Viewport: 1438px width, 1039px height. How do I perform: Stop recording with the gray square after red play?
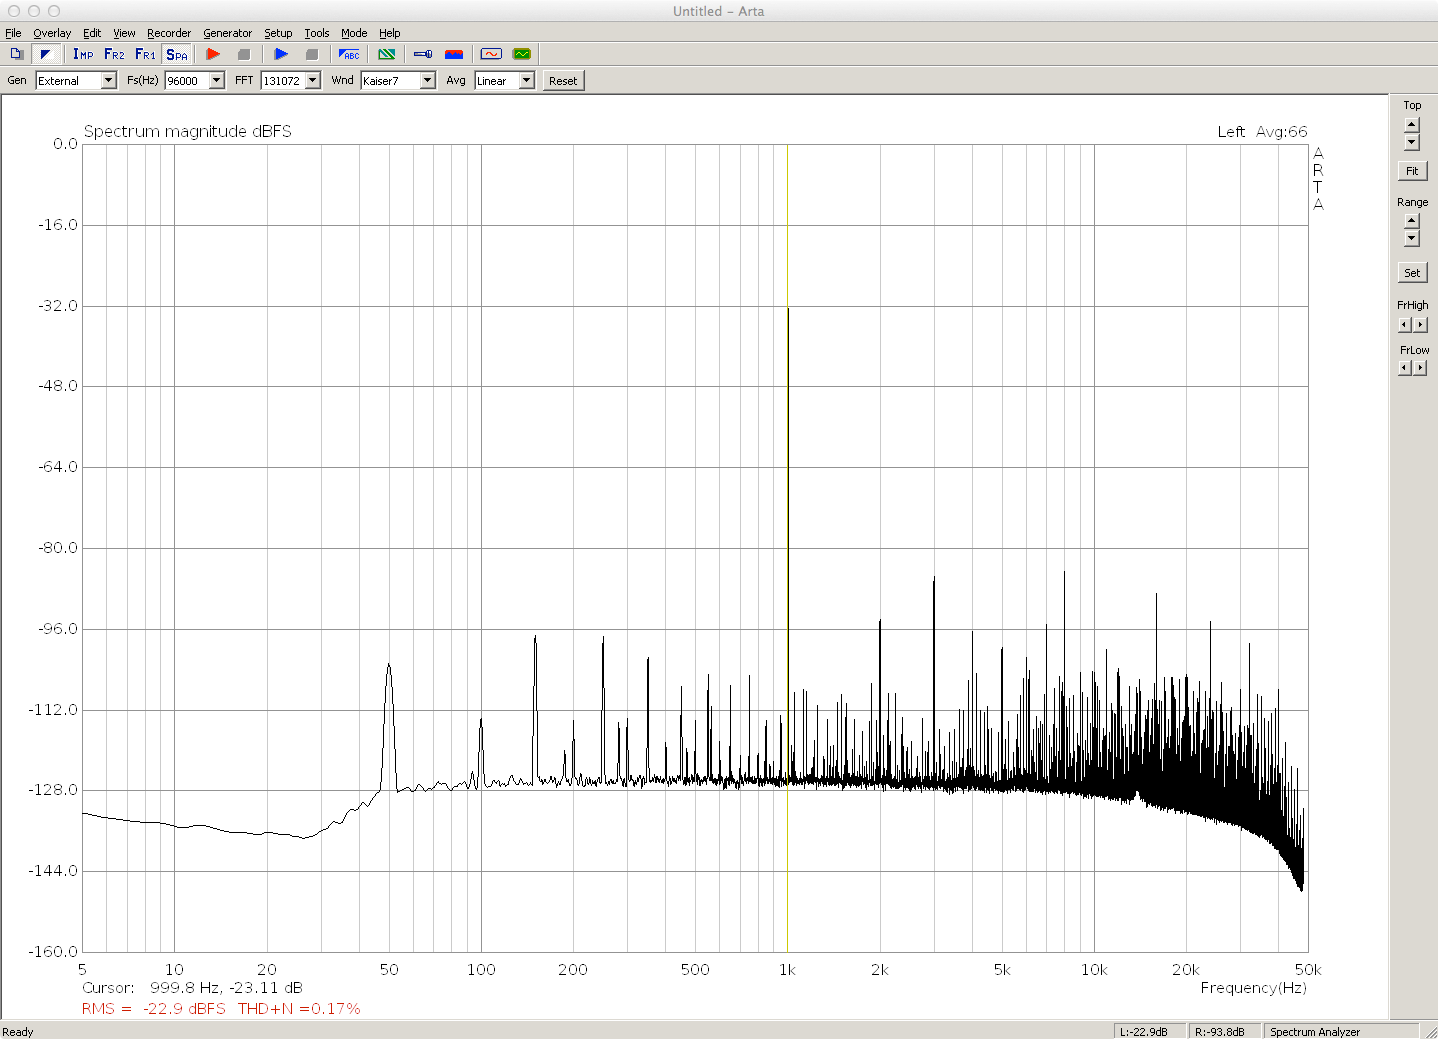click(x=244, y=54)
